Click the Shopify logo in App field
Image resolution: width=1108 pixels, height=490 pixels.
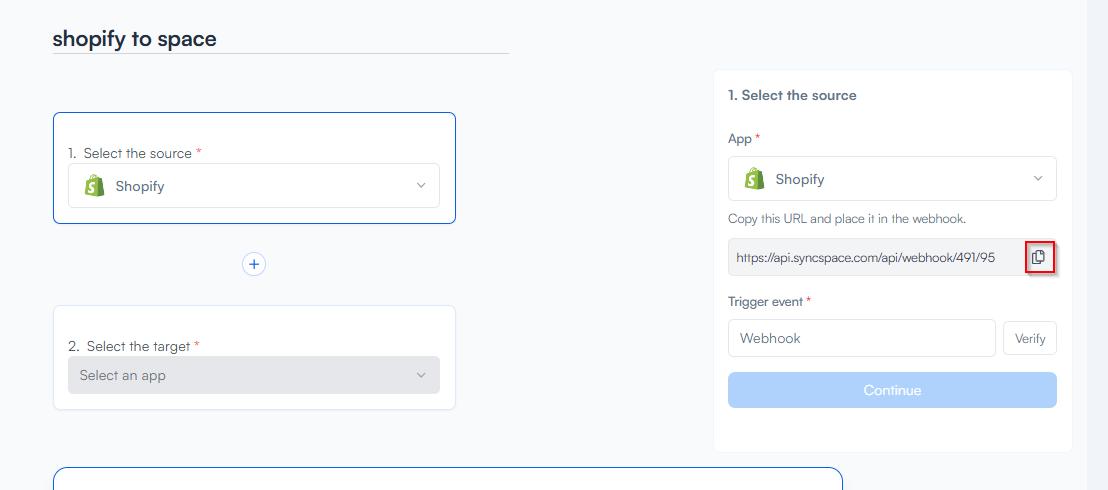pyautogui.click(x=755, y=179)
